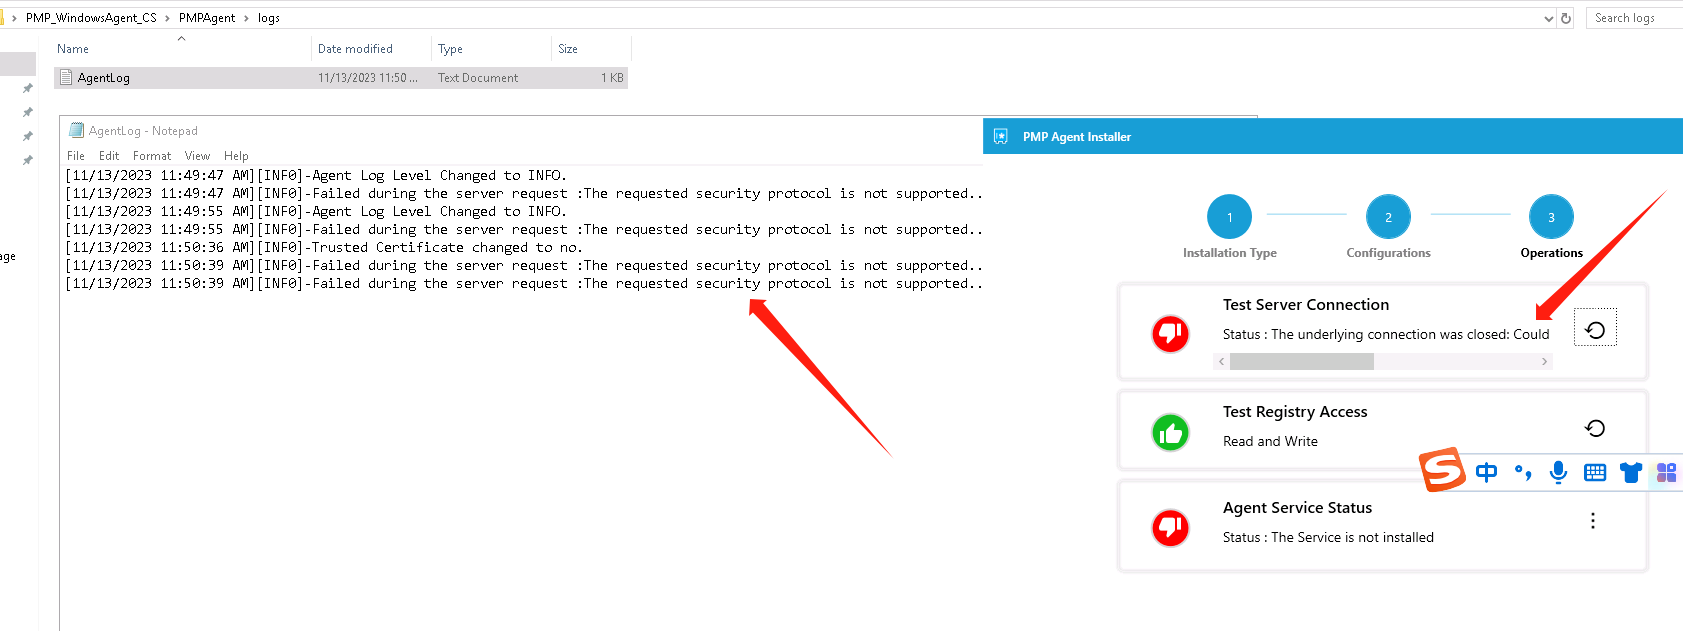Image resolution: width=1683 pixels, height=631 pixels.
Task: Click the "1 KB" size cell
Action: click(x=612, y=78)
